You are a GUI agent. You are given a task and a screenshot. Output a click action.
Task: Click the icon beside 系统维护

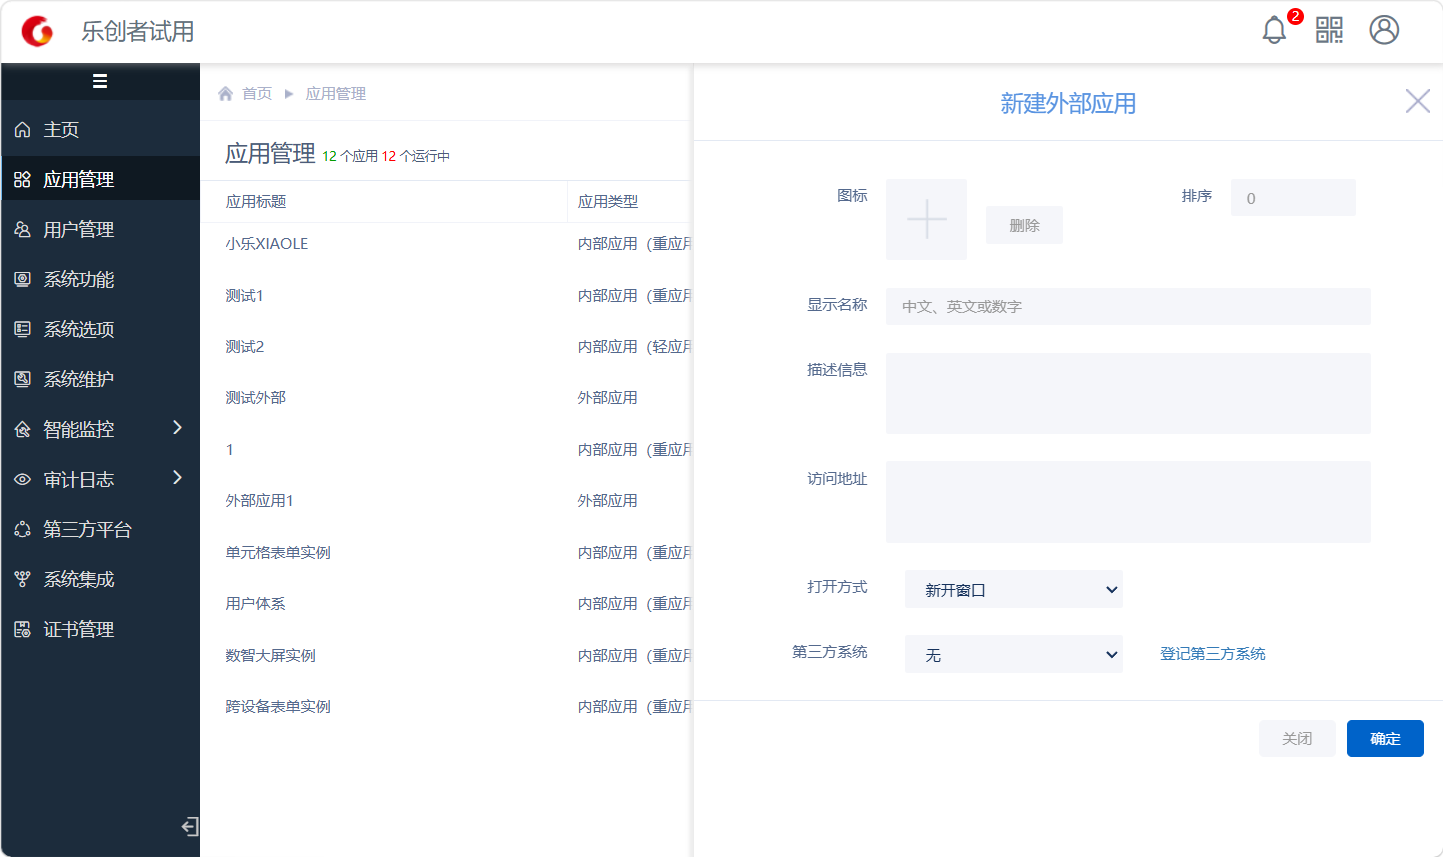pos(22,380)
